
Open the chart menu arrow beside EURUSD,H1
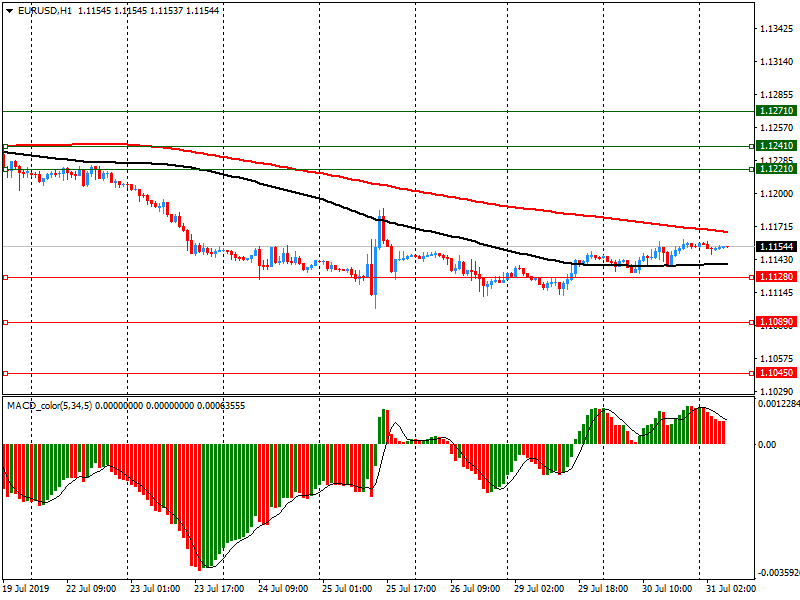click(9, 11)
